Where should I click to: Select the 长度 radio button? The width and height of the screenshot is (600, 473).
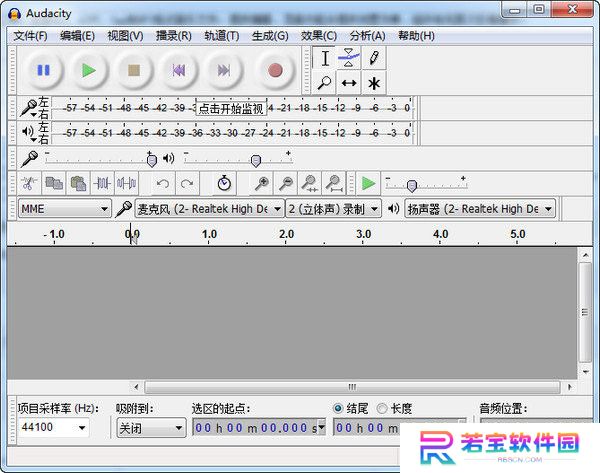(x=382, y=408)
